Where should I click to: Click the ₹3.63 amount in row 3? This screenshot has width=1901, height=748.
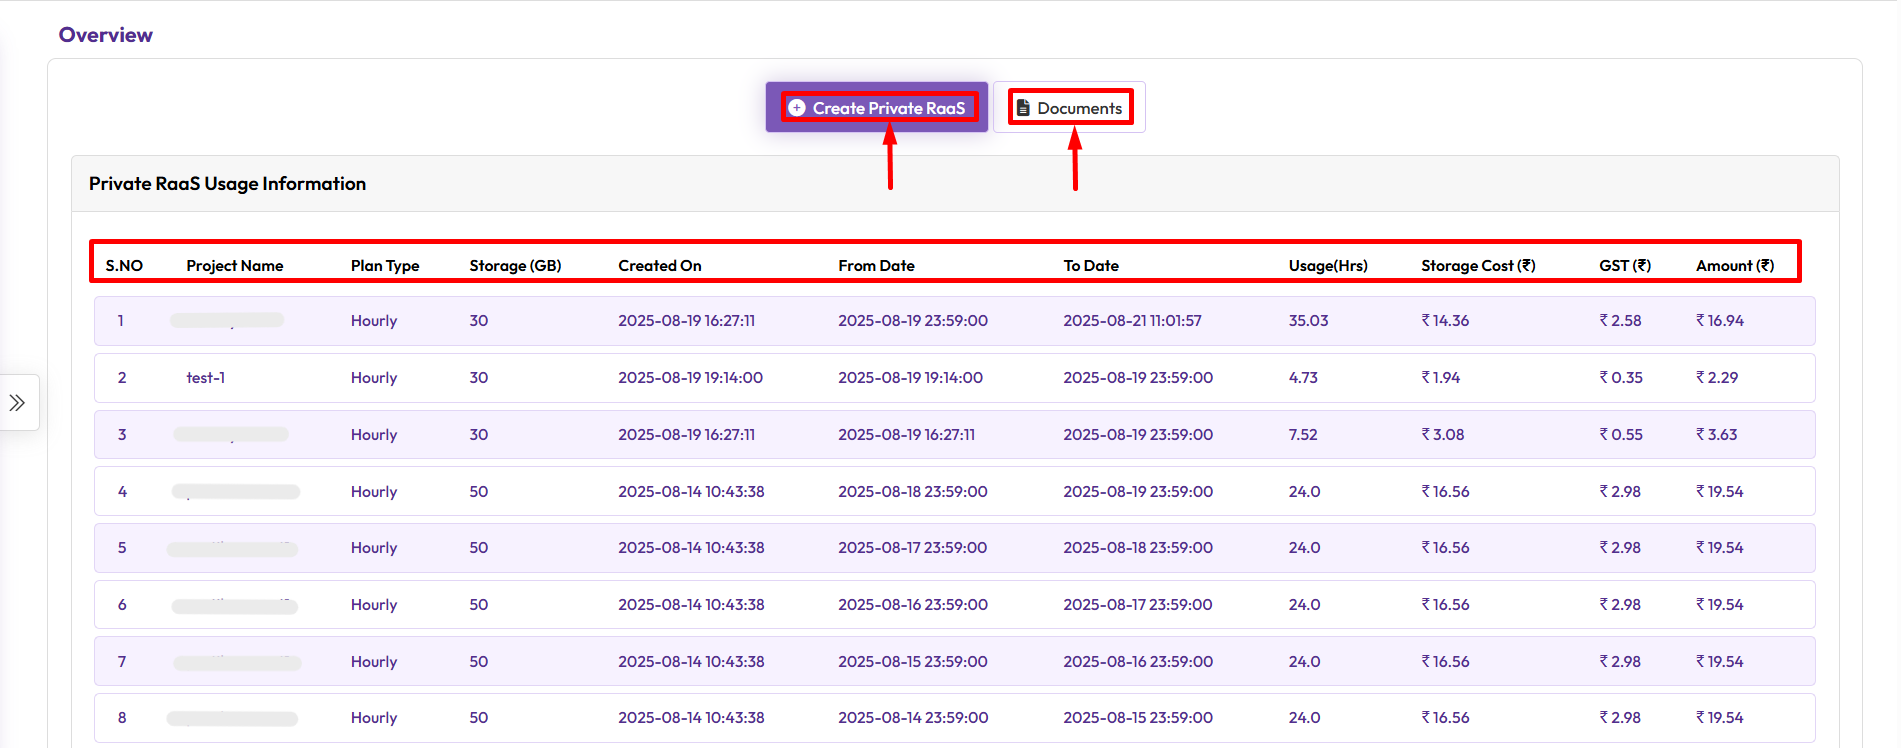pyautogui.click(x=1716, y=435)
